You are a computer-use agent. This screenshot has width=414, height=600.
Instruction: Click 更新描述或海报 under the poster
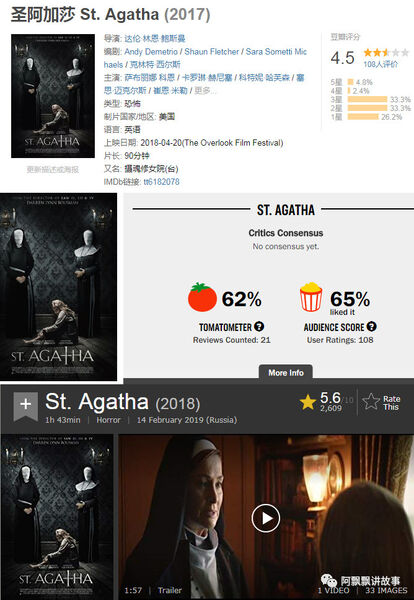pos(53,169)
